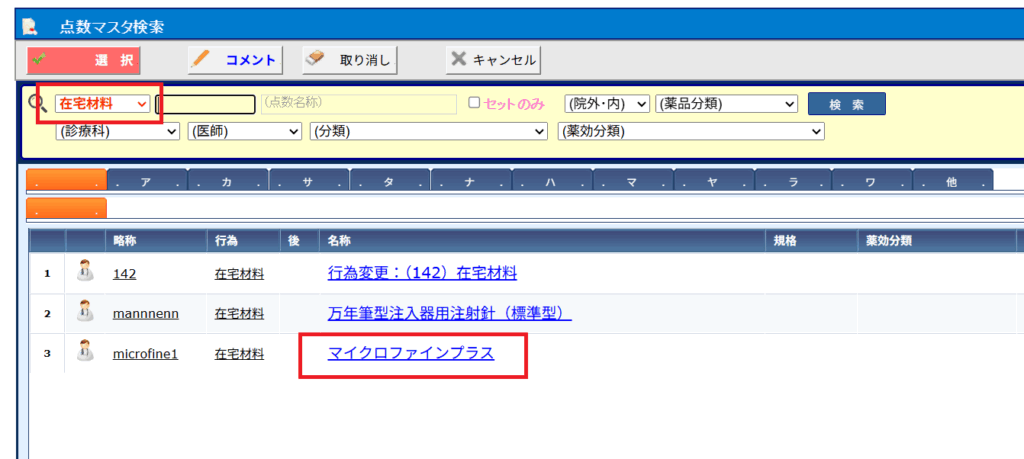This screenshot has height=459, width=1024.
Task: Click the search keyword input field
Action: (x=206, y=104)
